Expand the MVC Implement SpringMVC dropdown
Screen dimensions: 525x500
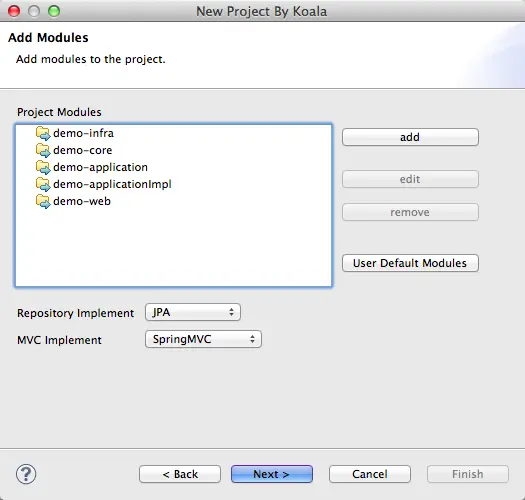coord(203,339)
